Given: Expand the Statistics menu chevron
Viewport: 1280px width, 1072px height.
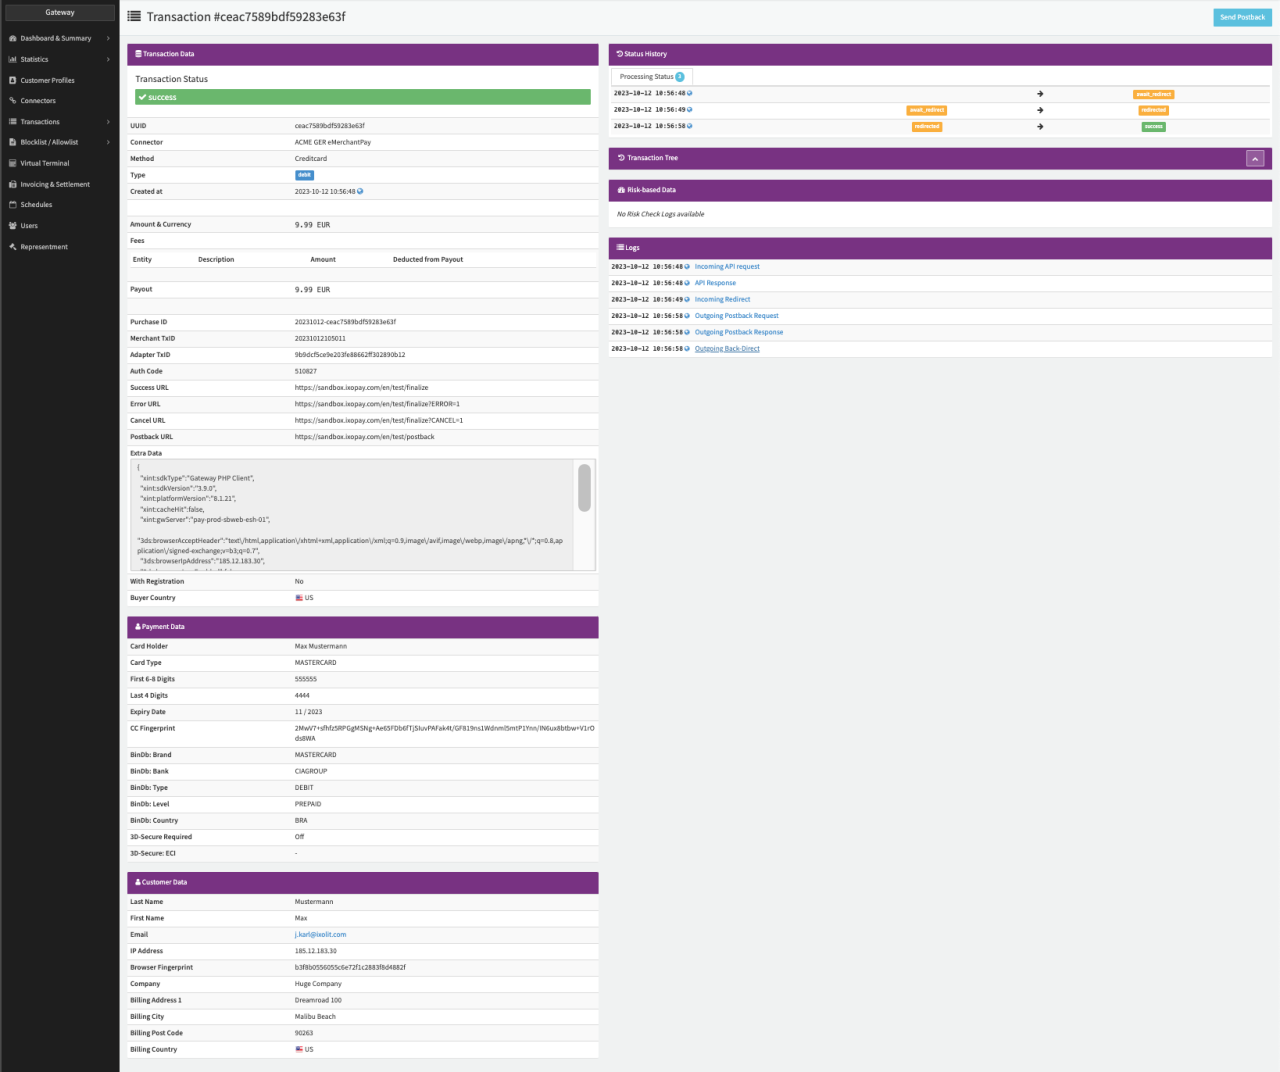Looking at the screenshot, I should pos(108,59).
